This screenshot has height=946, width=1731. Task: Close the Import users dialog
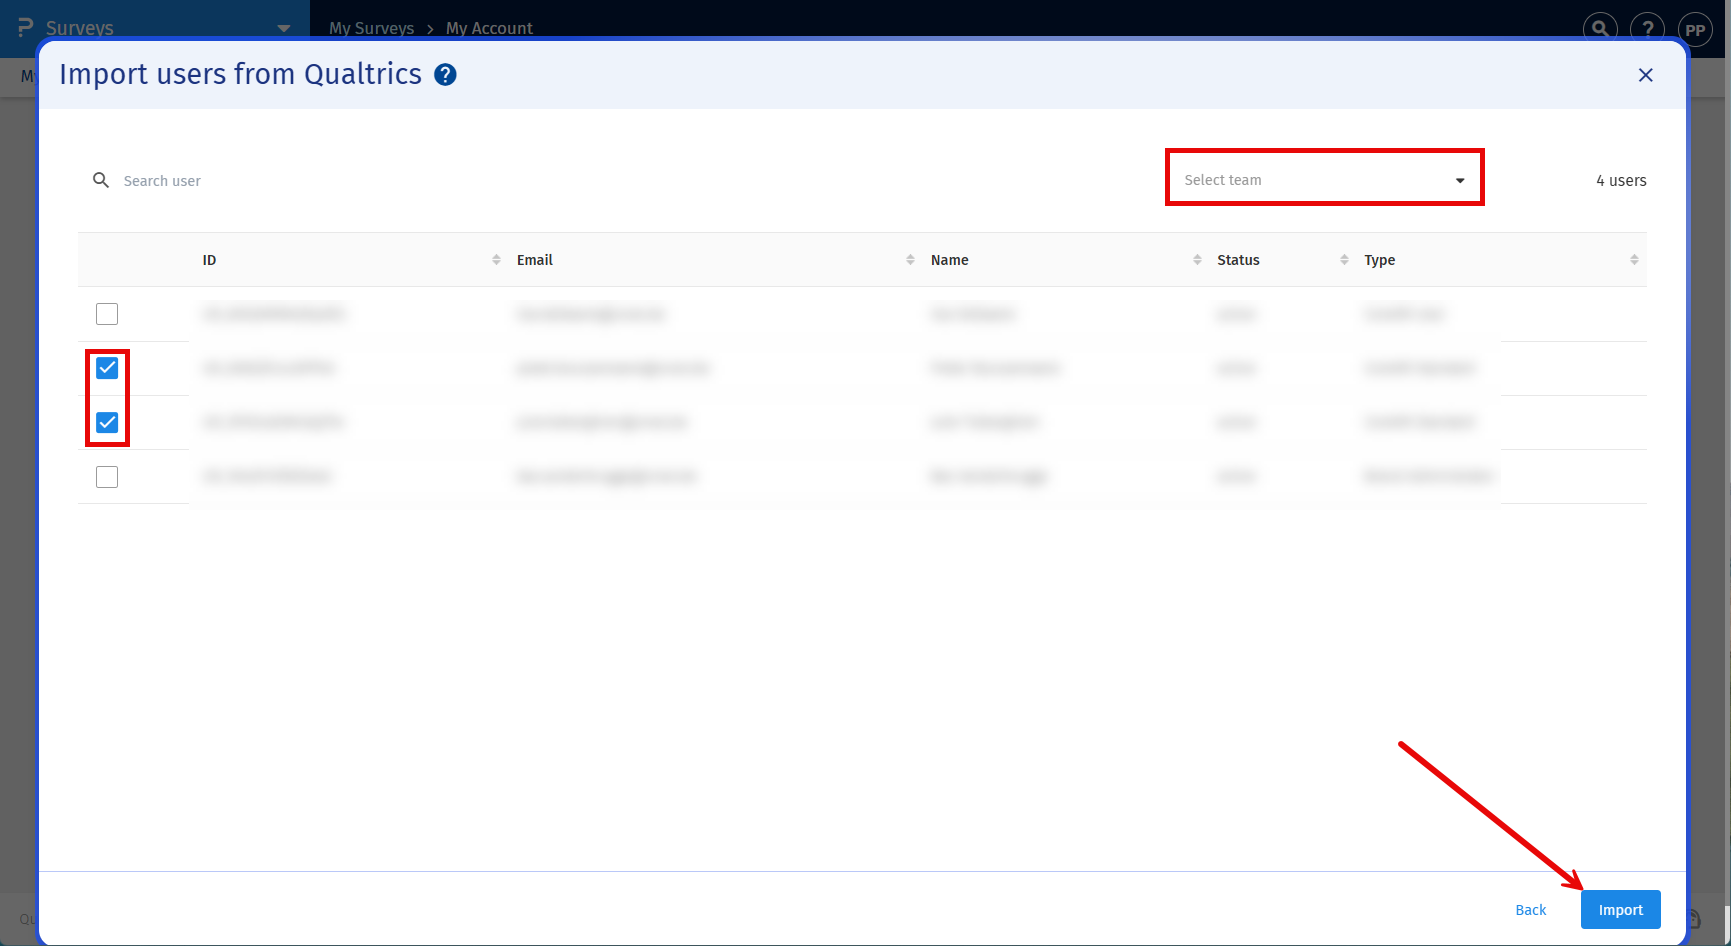(x=1645, y=75)
